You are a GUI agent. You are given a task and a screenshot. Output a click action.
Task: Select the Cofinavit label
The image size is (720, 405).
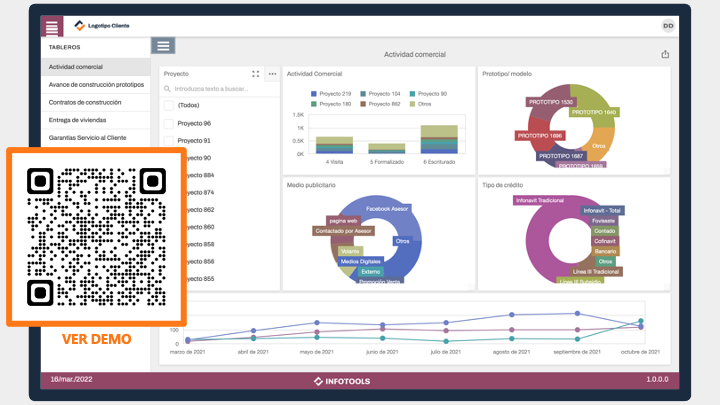coord(605,241)
